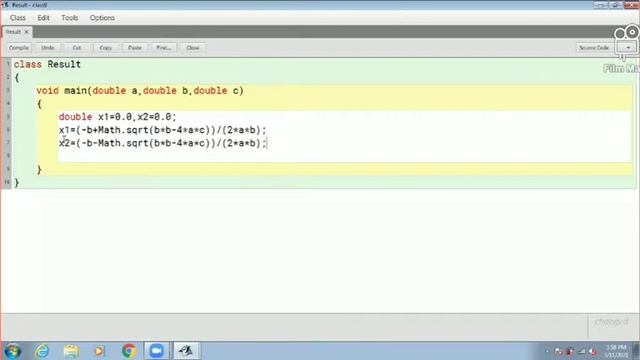Image resolution: width=640 pixels, height=360 pixels.
Task: Click the 'changed' status indicator
Action: tap(611, 322)
